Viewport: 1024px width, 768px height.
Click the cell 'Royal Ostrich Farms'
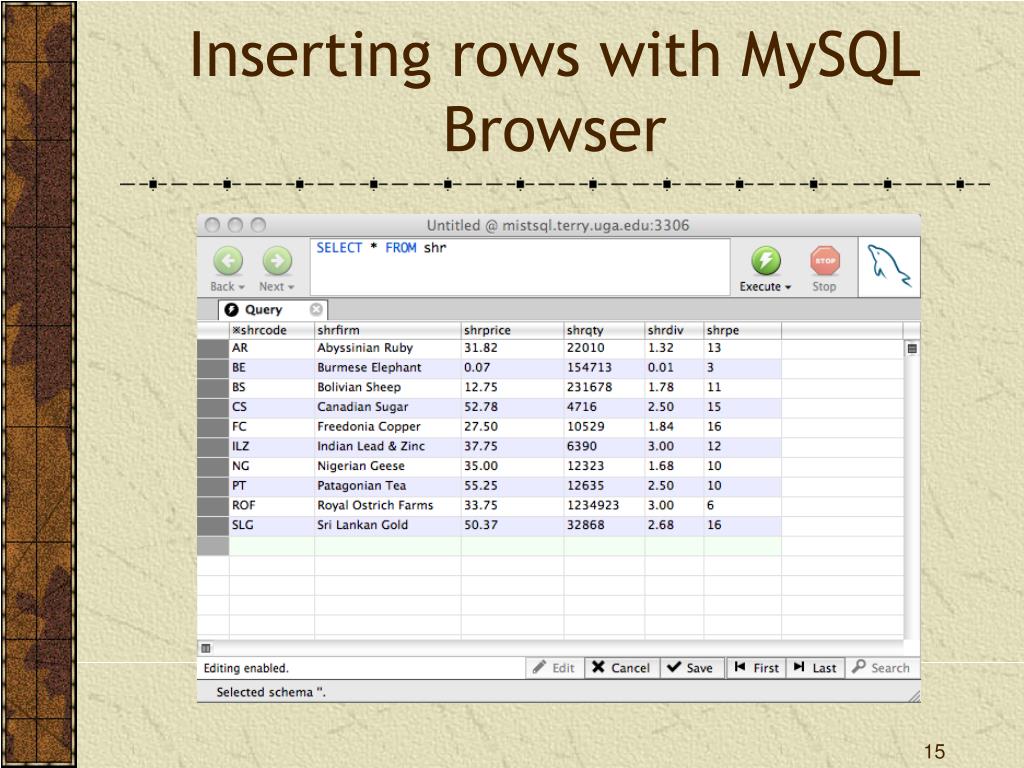coord(388,505)
